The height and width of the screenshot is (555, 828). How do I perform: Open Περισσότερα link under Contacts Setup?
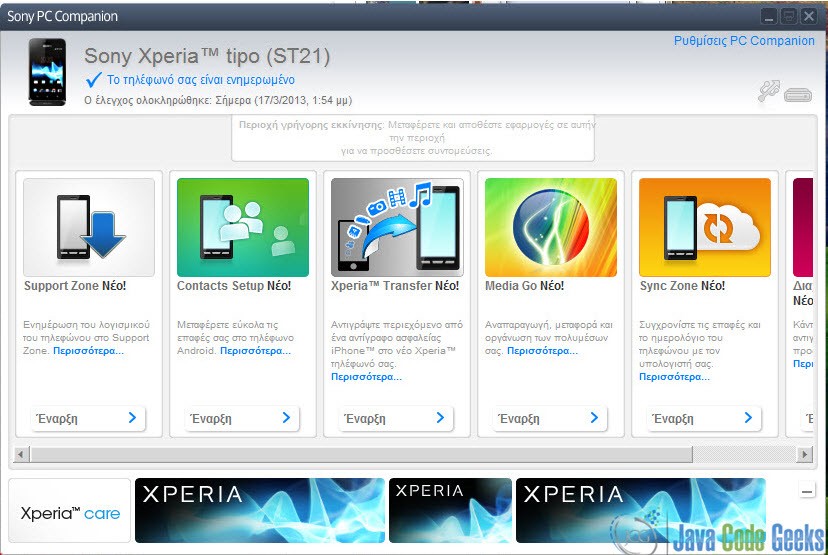(x=256, y=351)
